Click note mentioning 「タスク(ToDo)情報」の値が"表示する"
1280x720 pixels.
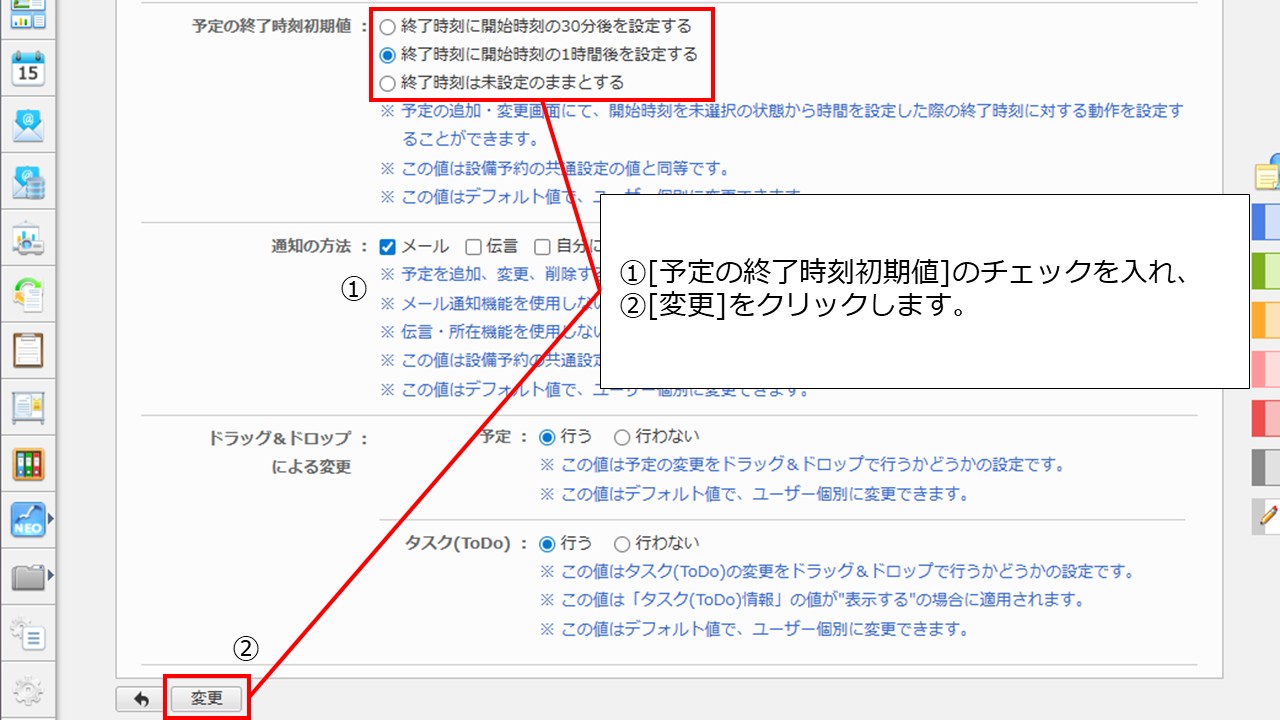pos(813,600)
